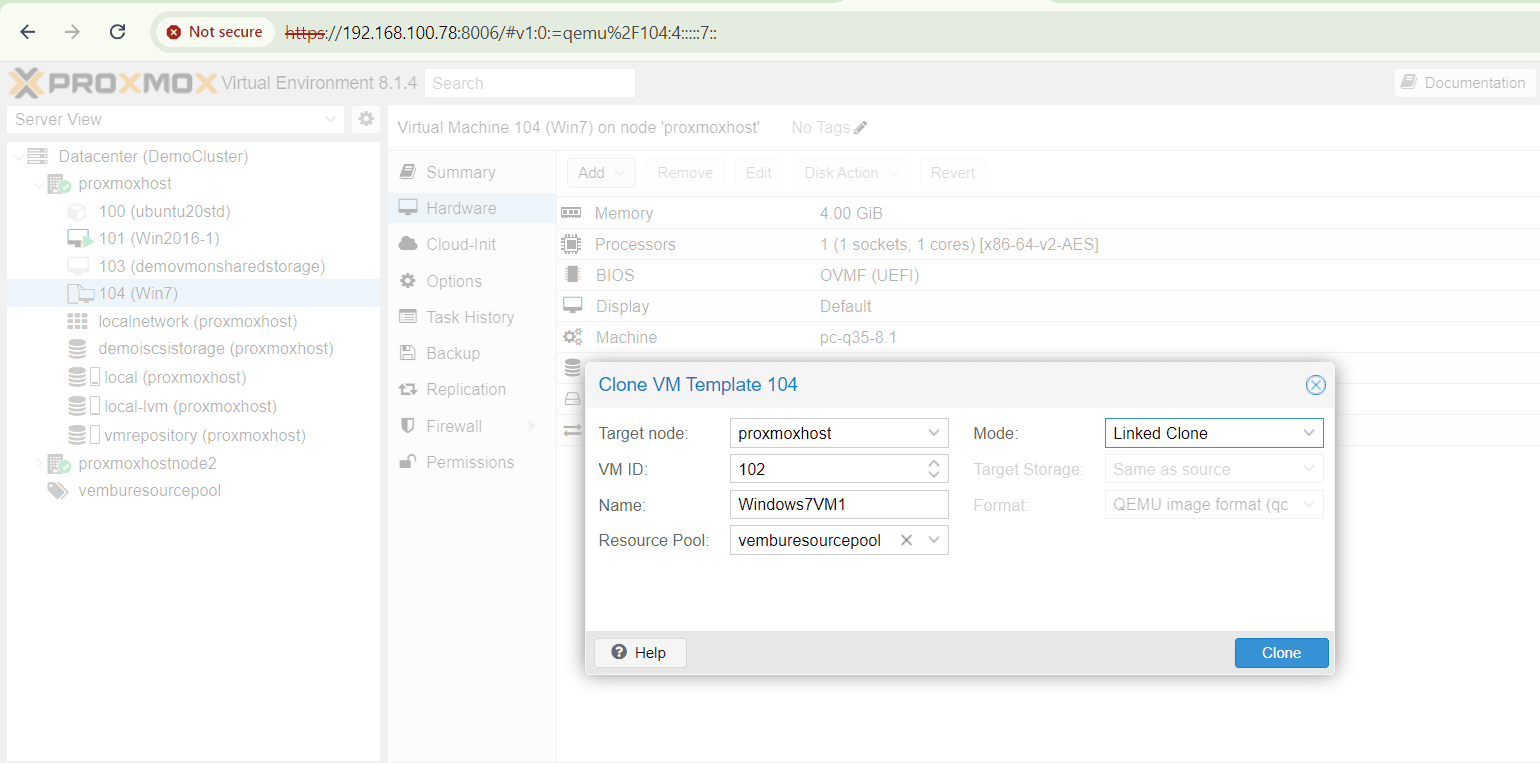Open the Resource Pool dropdown arrow

click(934, 540)
